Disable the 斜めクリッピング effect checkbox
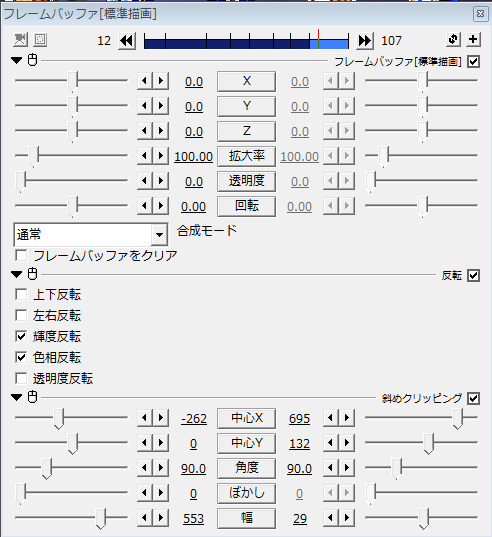This screenshot has width=492, height=537. click(x=474, y=398)
